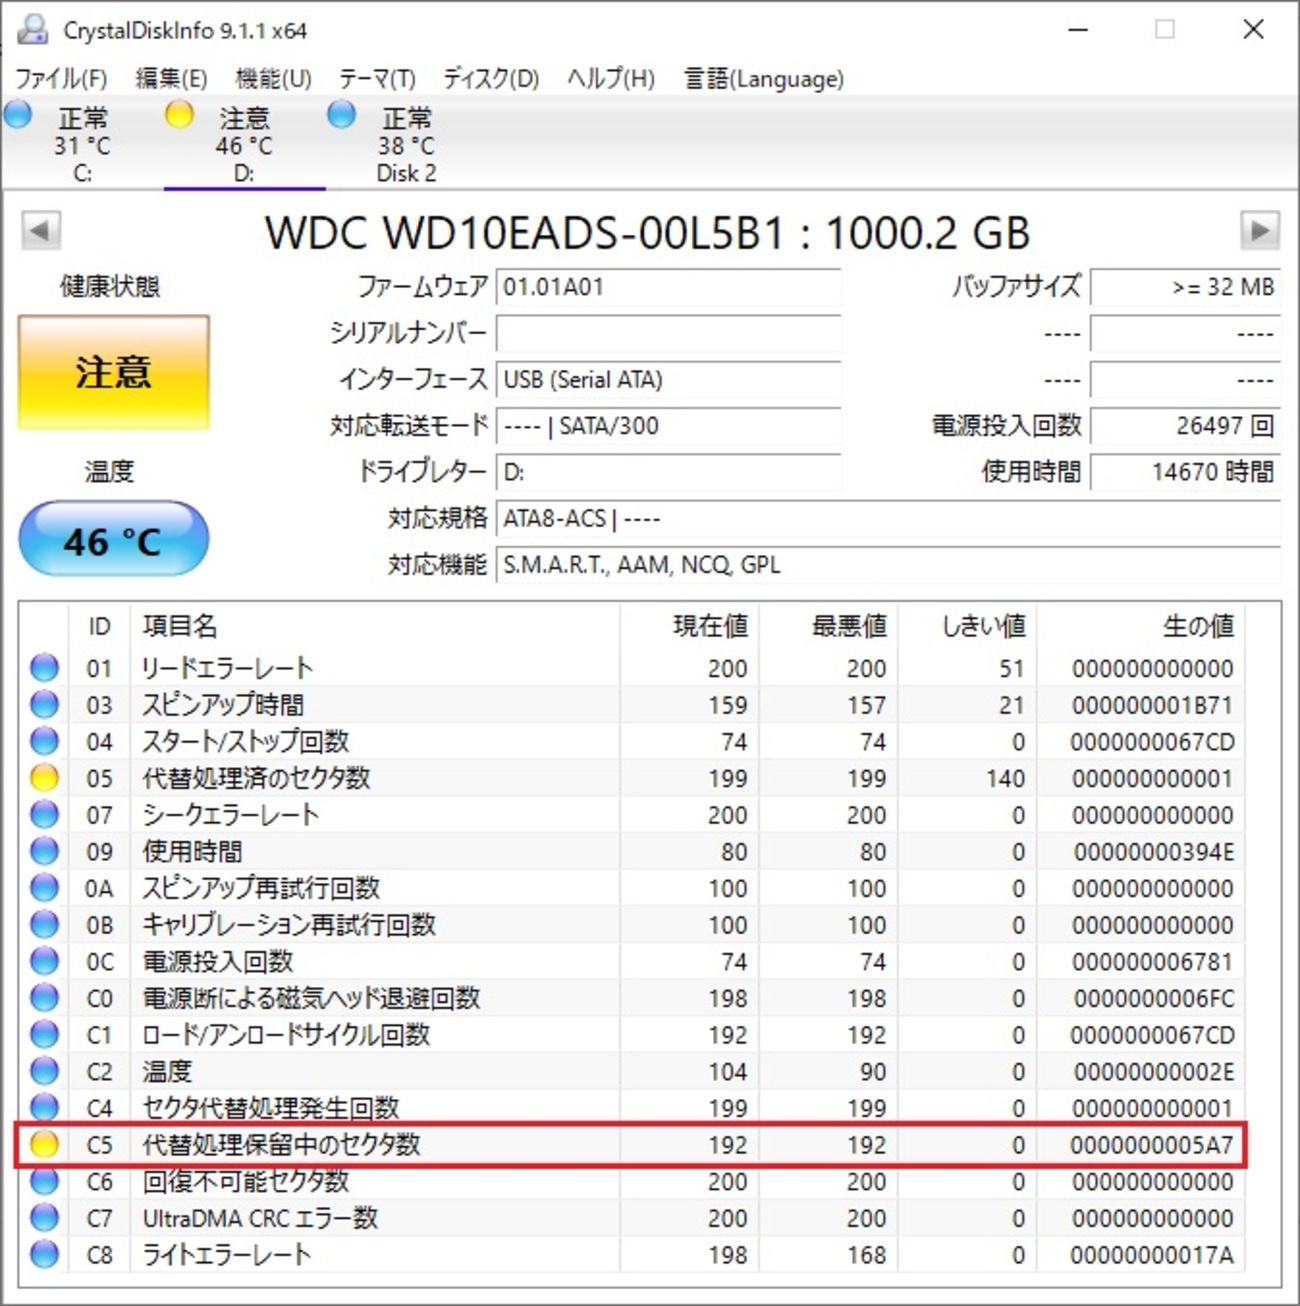Click the CrystalDiskInfo app icon in title bar
Viewport: 1300px width, 1306px height.
point(32,30)
